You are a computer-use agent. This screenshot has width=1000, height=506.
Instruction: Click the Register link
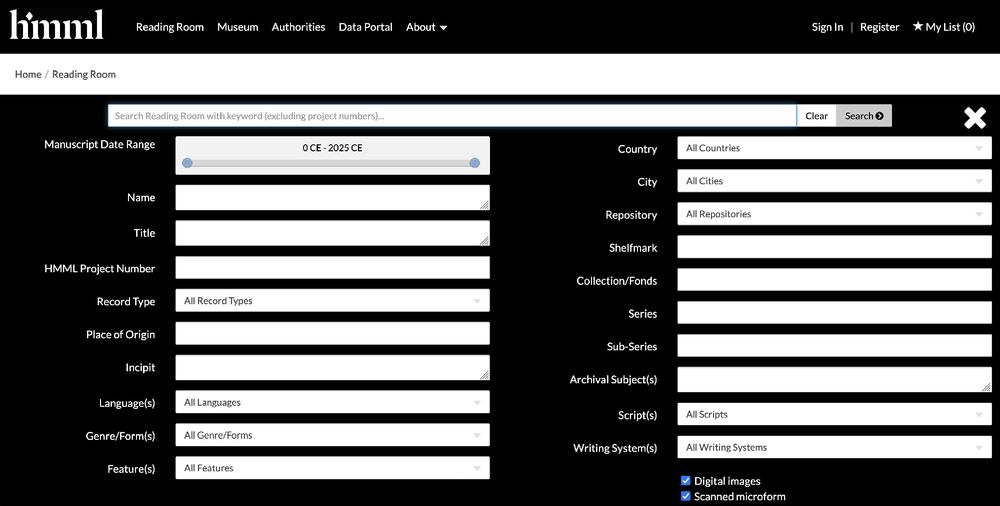[879, 27]
